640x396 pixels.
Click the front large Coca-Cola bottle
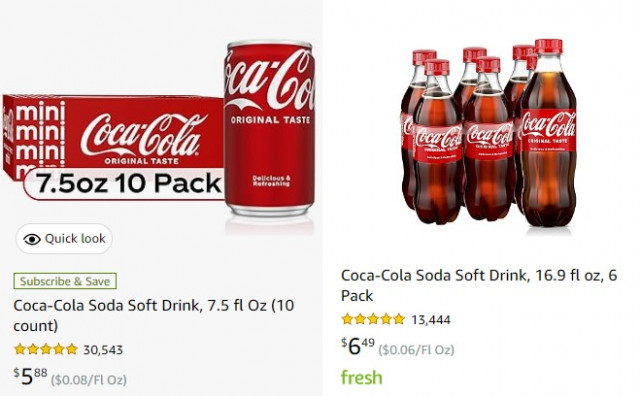tap(548, 133)
